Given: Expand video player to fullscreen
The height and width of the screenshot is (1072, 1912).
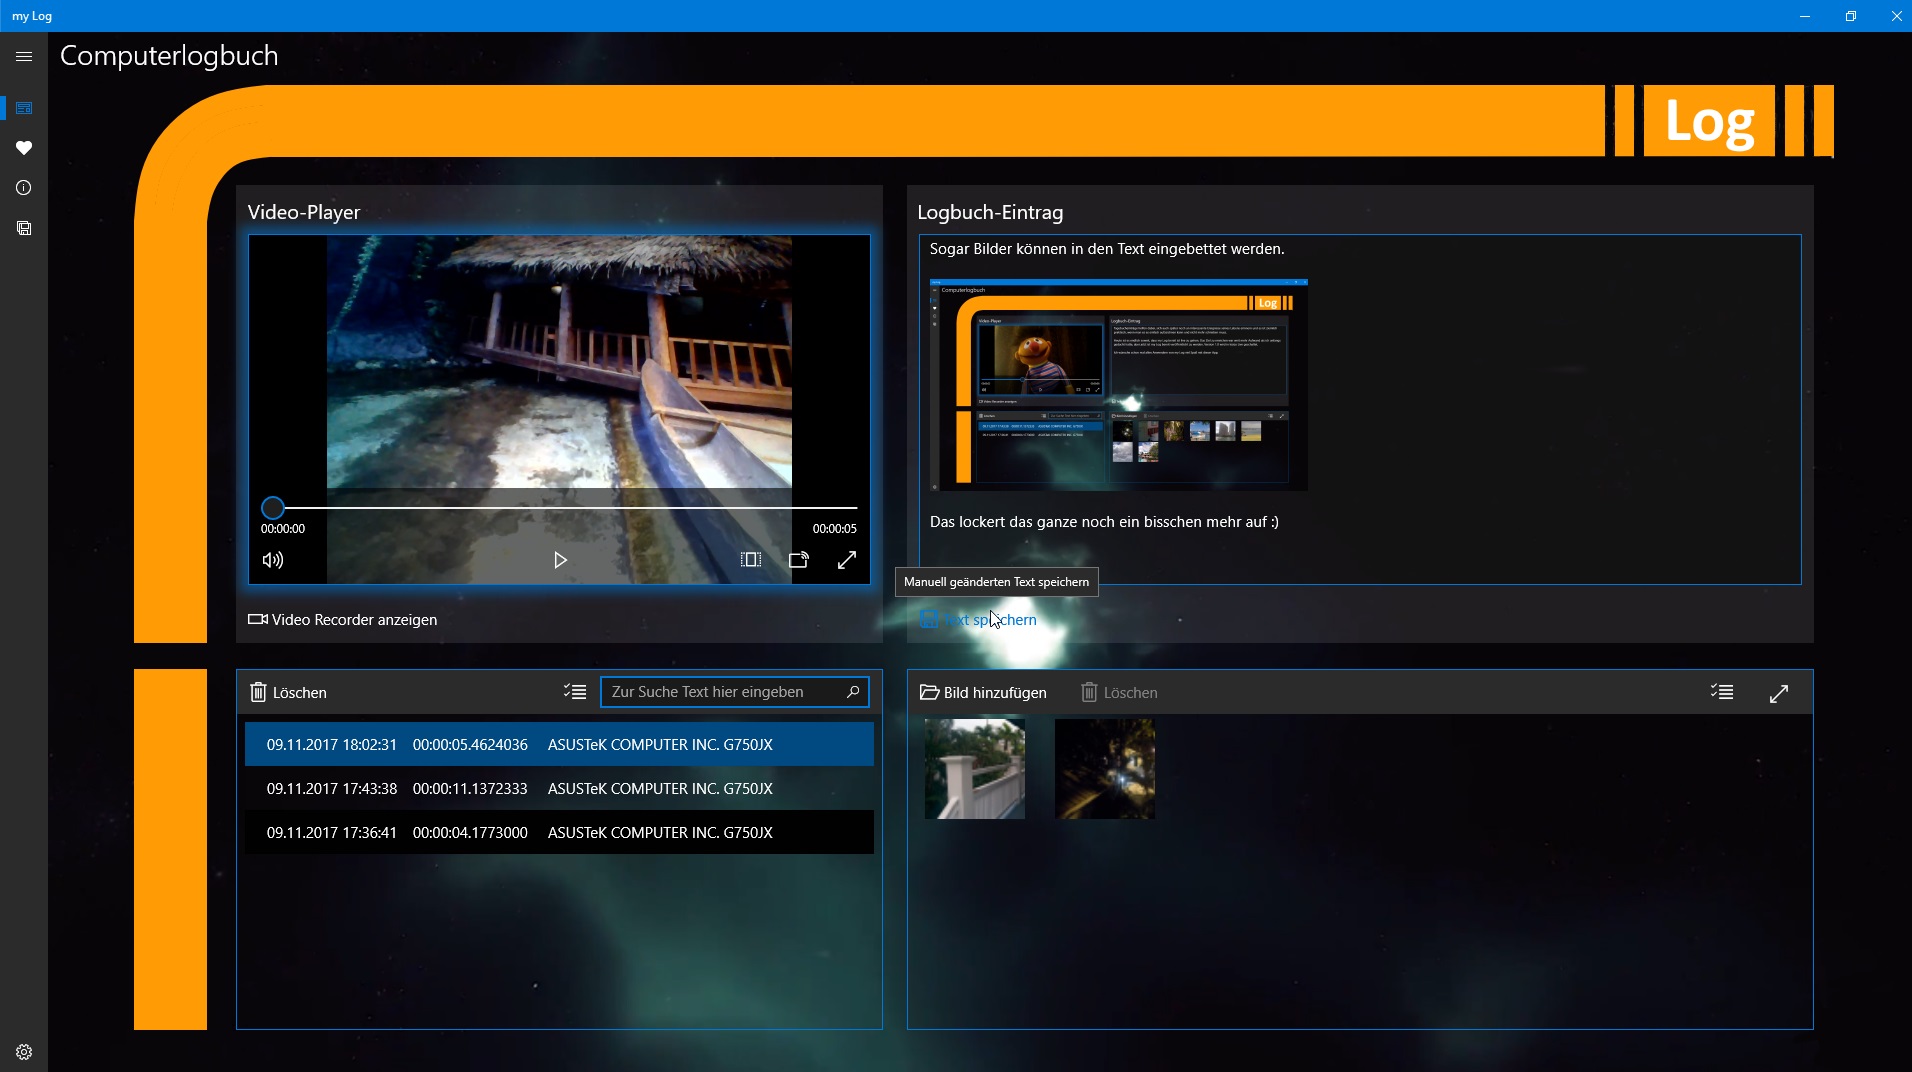Looking at the screenshot, I should 847,560.
